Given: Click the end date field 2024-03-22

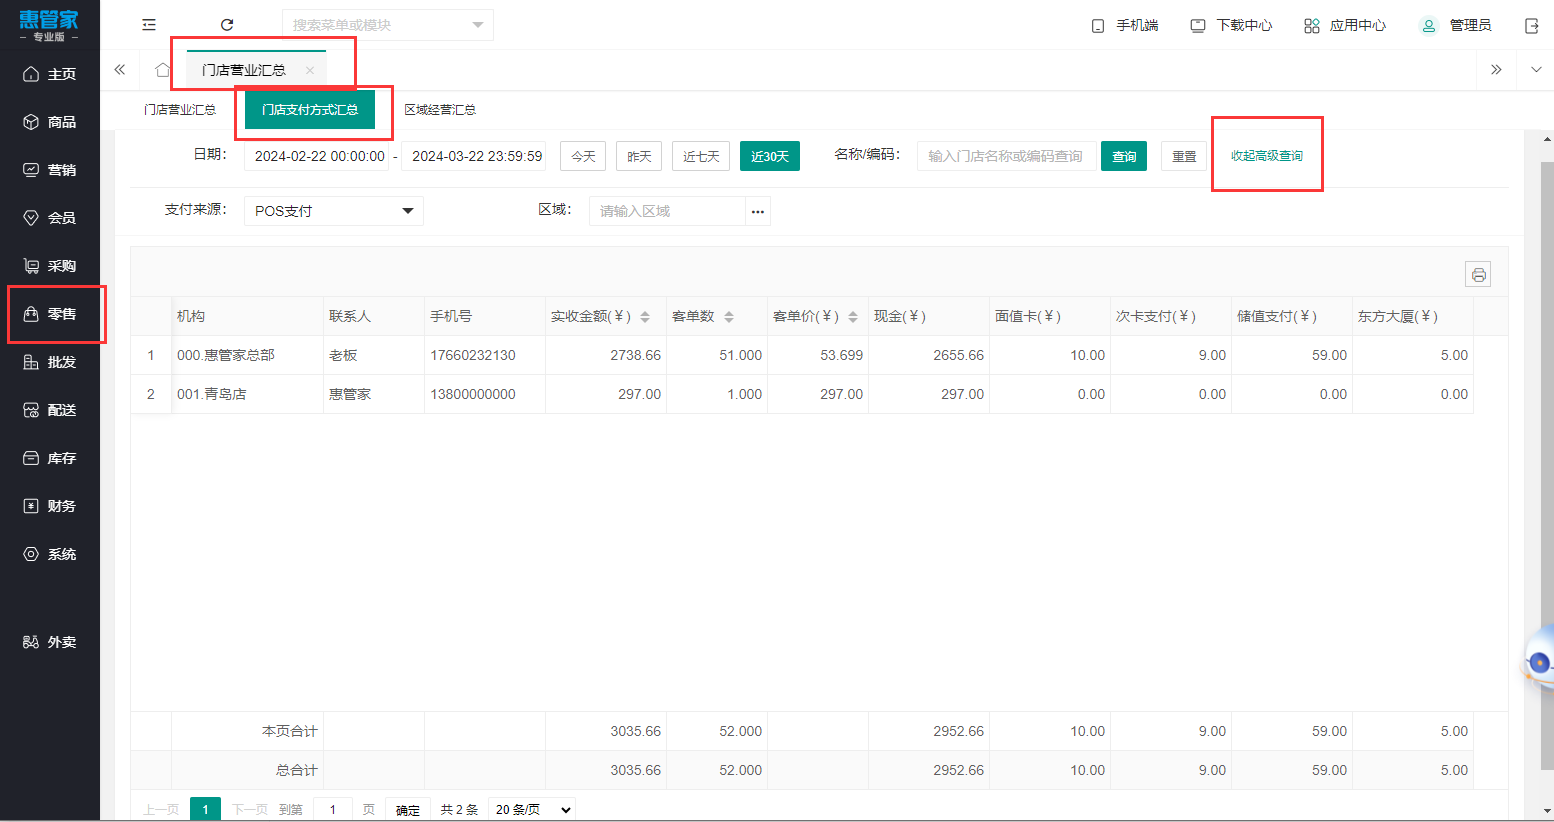Looking at the screenshot, I should click(474, 156).
